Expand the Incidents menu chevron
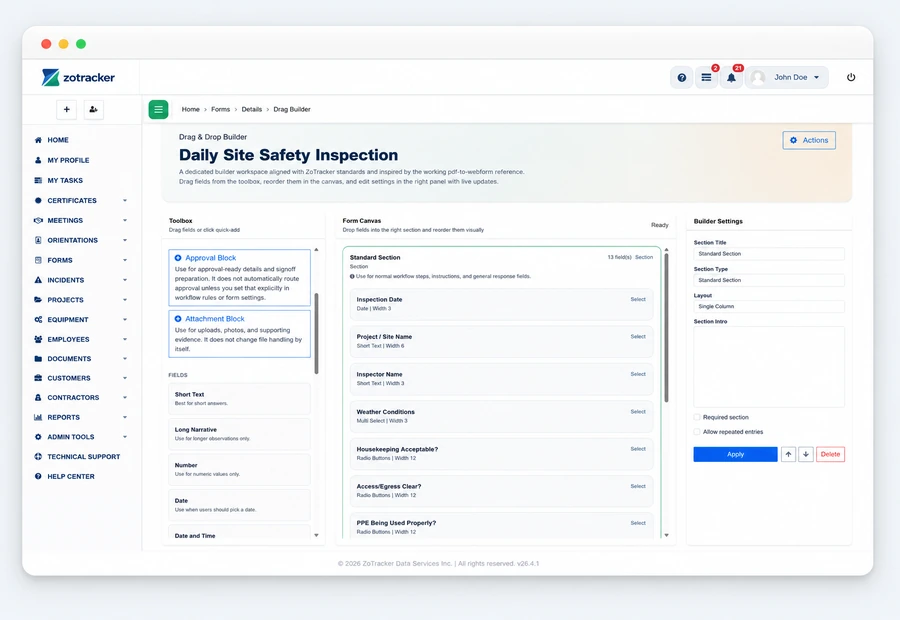This screenshot has width=900, height=620. click(125, 280)
